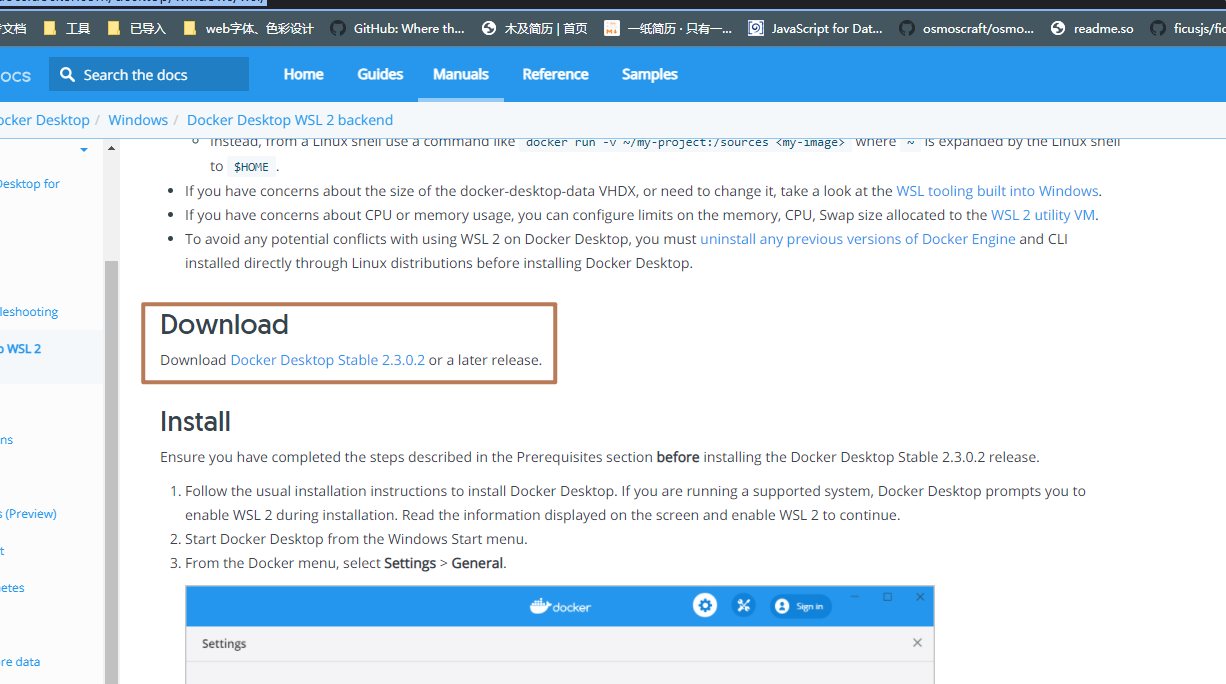Click the Docker Desktop Stable 2.3.0.2 download link

click(328, 360)
